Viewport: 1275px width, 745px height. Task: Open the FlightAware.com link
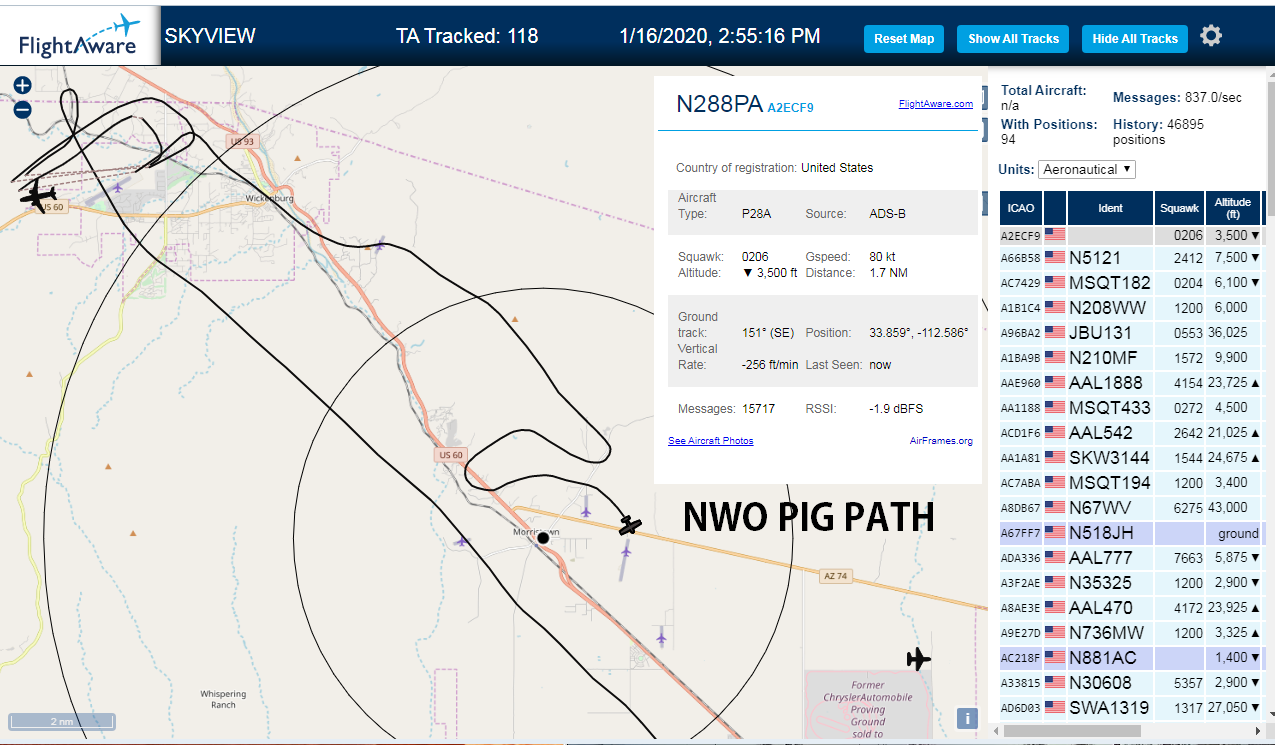(935, 104)
